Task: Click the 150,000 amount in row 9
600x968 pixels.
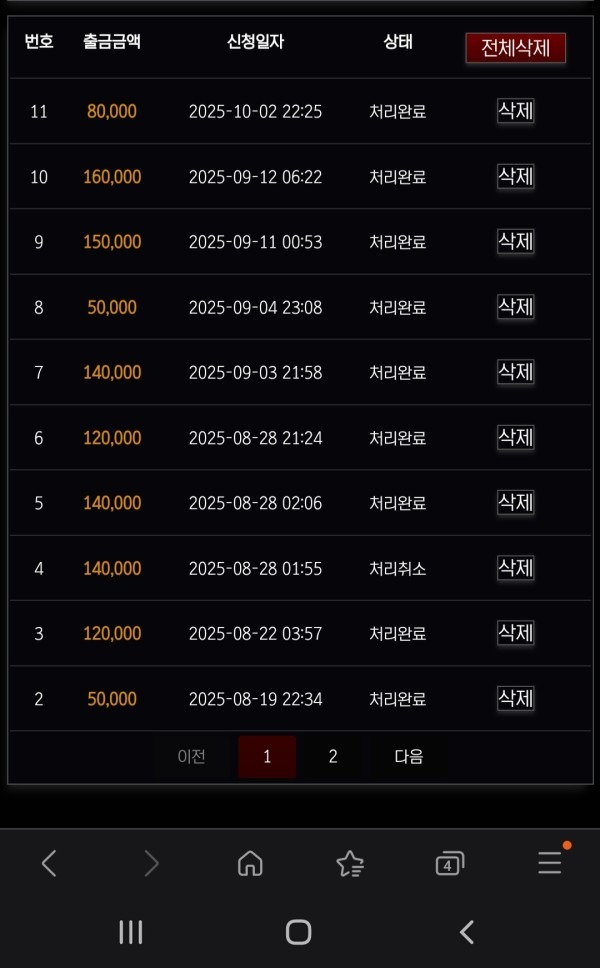Action: click(112, 242)
